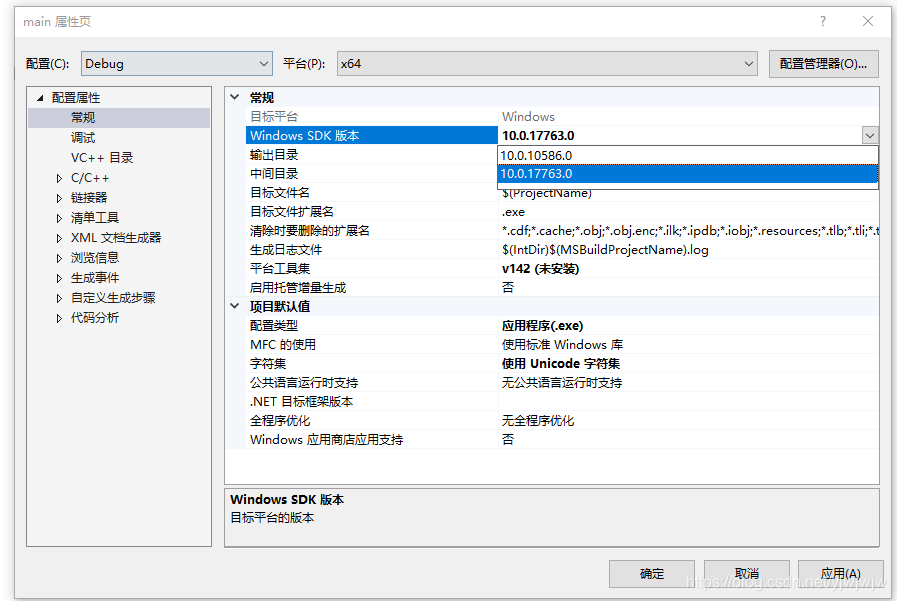Expand the 浏览信息 tree node arrow
This screenshot has width=897, height=601.
coord(59,258)
